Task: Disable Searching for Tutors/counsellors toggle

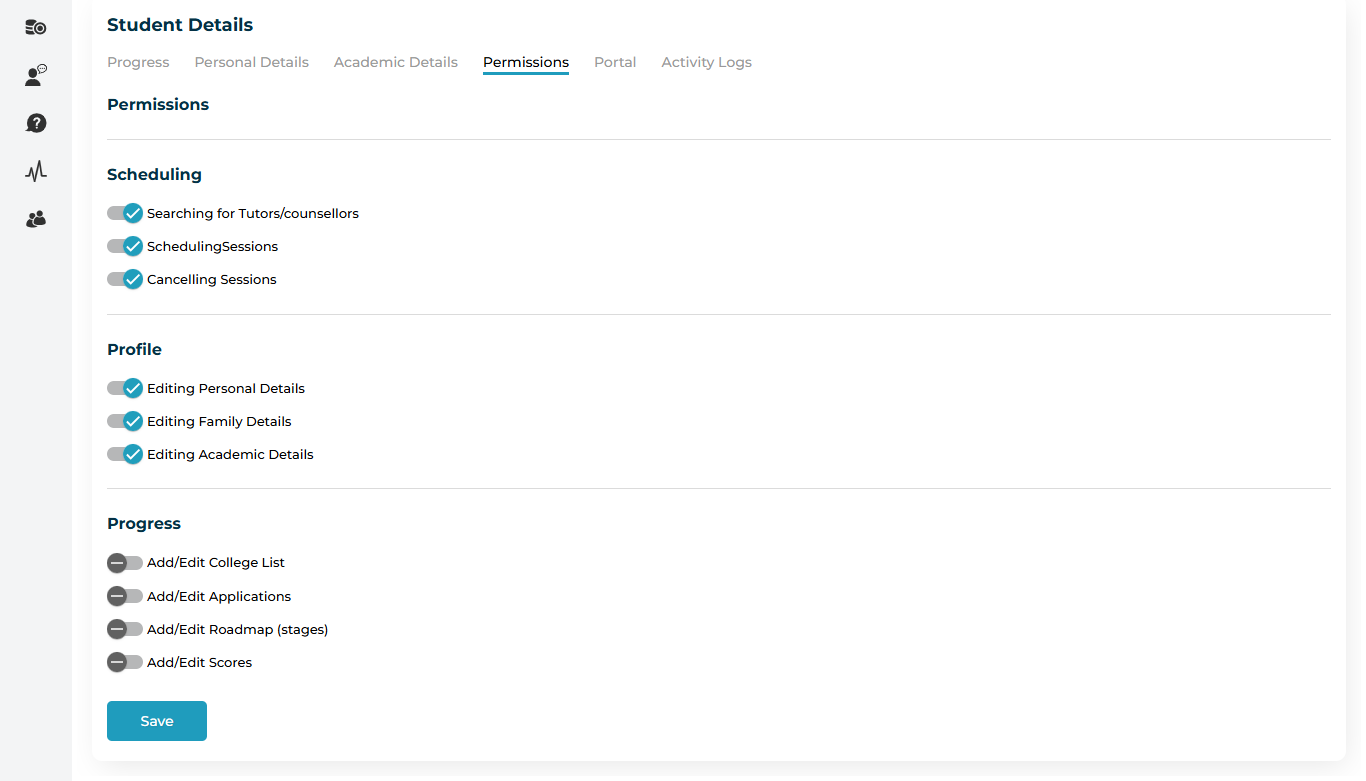Action: click(x=125, y=213)
